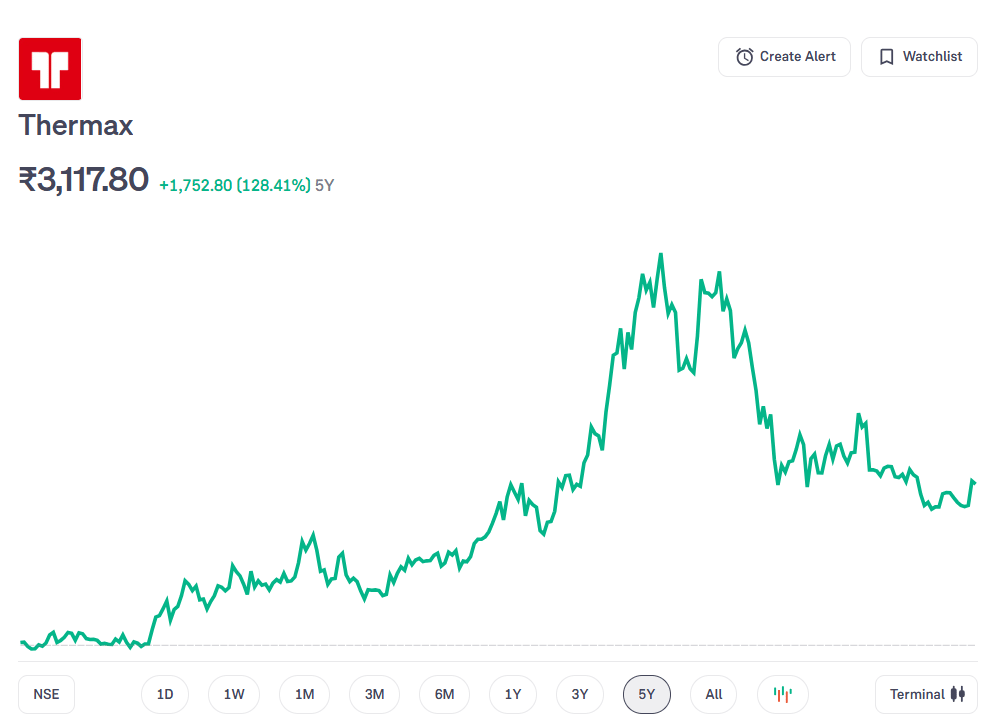
Task: Select the 1M time range
Action: [304, 694]
